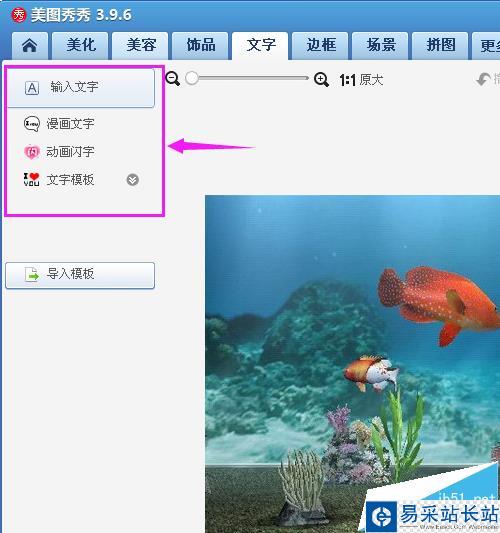Expand the 文字模板 chevron
Viewport: 500px width, 533px height.
tap(133, 180)
